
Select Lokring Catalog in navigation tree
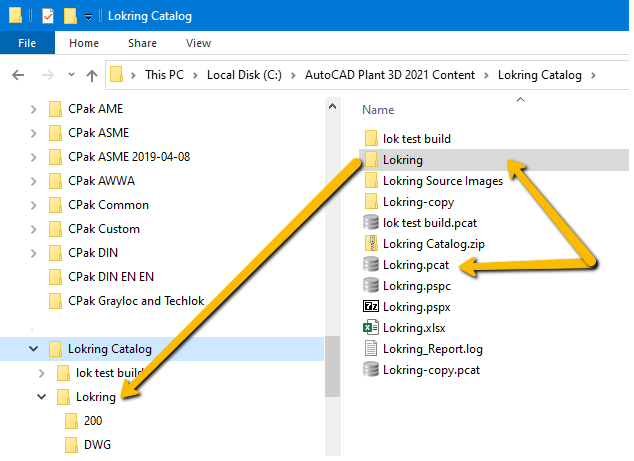(x=162, y=349)
